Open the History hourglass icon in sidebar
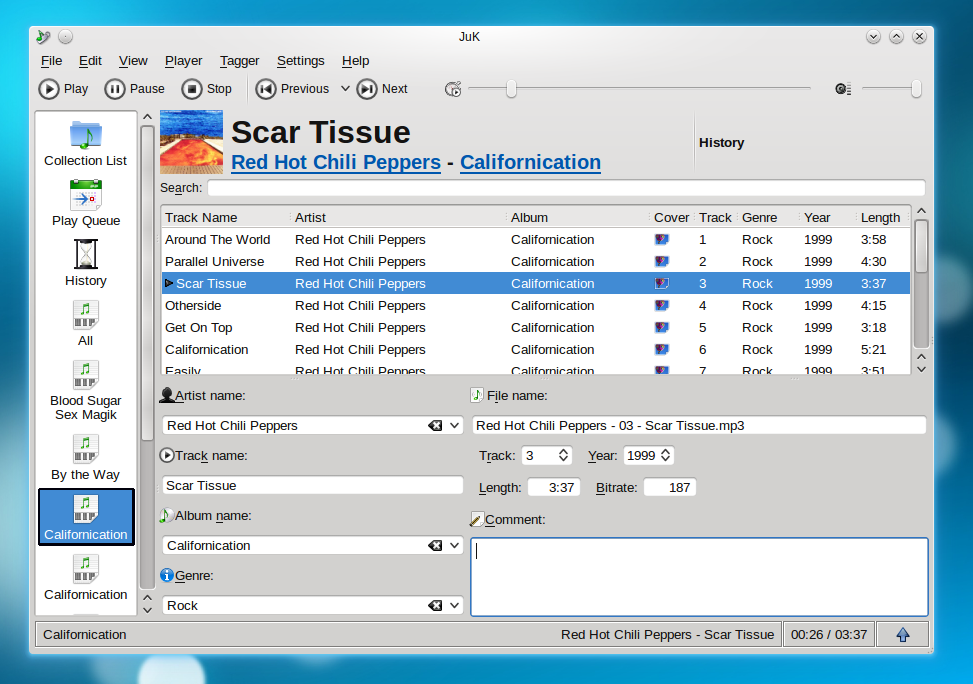The image size is (973, 684). pyautogui.click(x=86, y=254)
